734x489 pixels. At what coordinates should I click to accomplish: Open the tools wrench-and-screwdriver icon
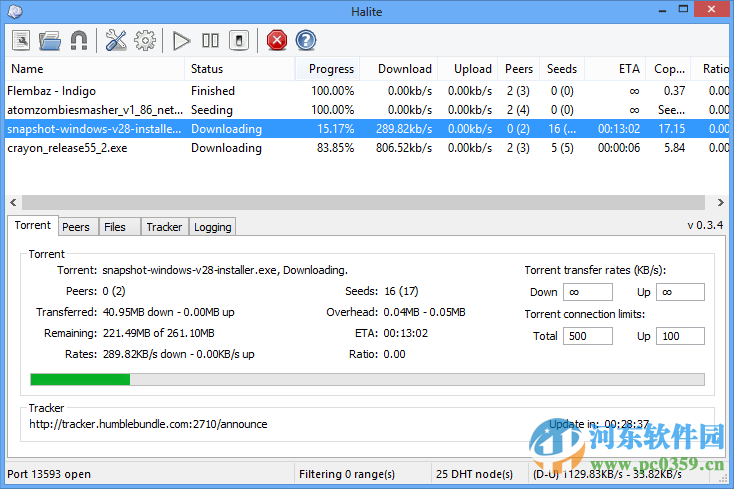[116, 41]
